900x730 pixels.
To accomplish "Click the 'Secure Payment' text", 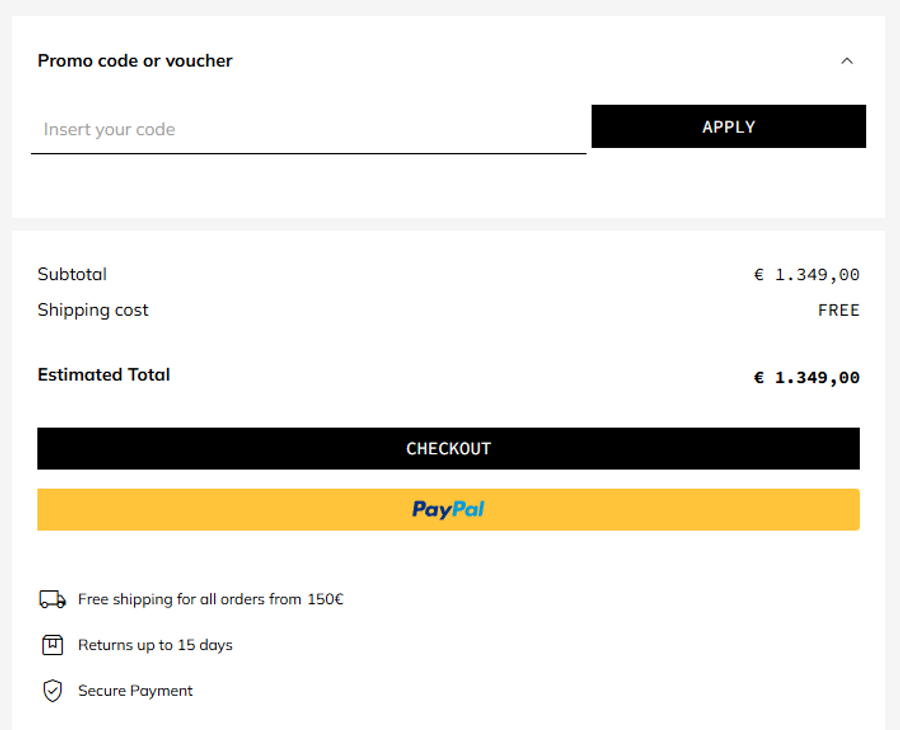I will [x=135, y=691].
